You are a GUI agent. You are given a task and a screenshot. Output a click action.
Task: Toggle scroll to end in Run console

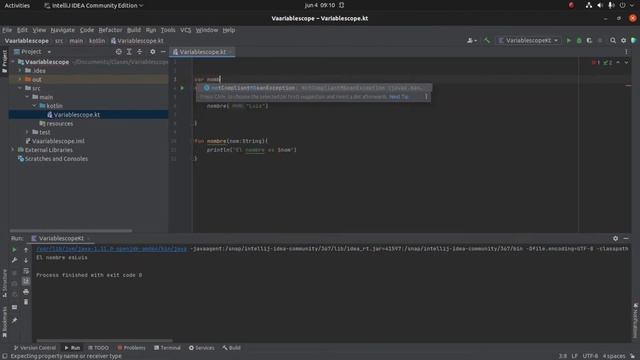tap(26, 281)
